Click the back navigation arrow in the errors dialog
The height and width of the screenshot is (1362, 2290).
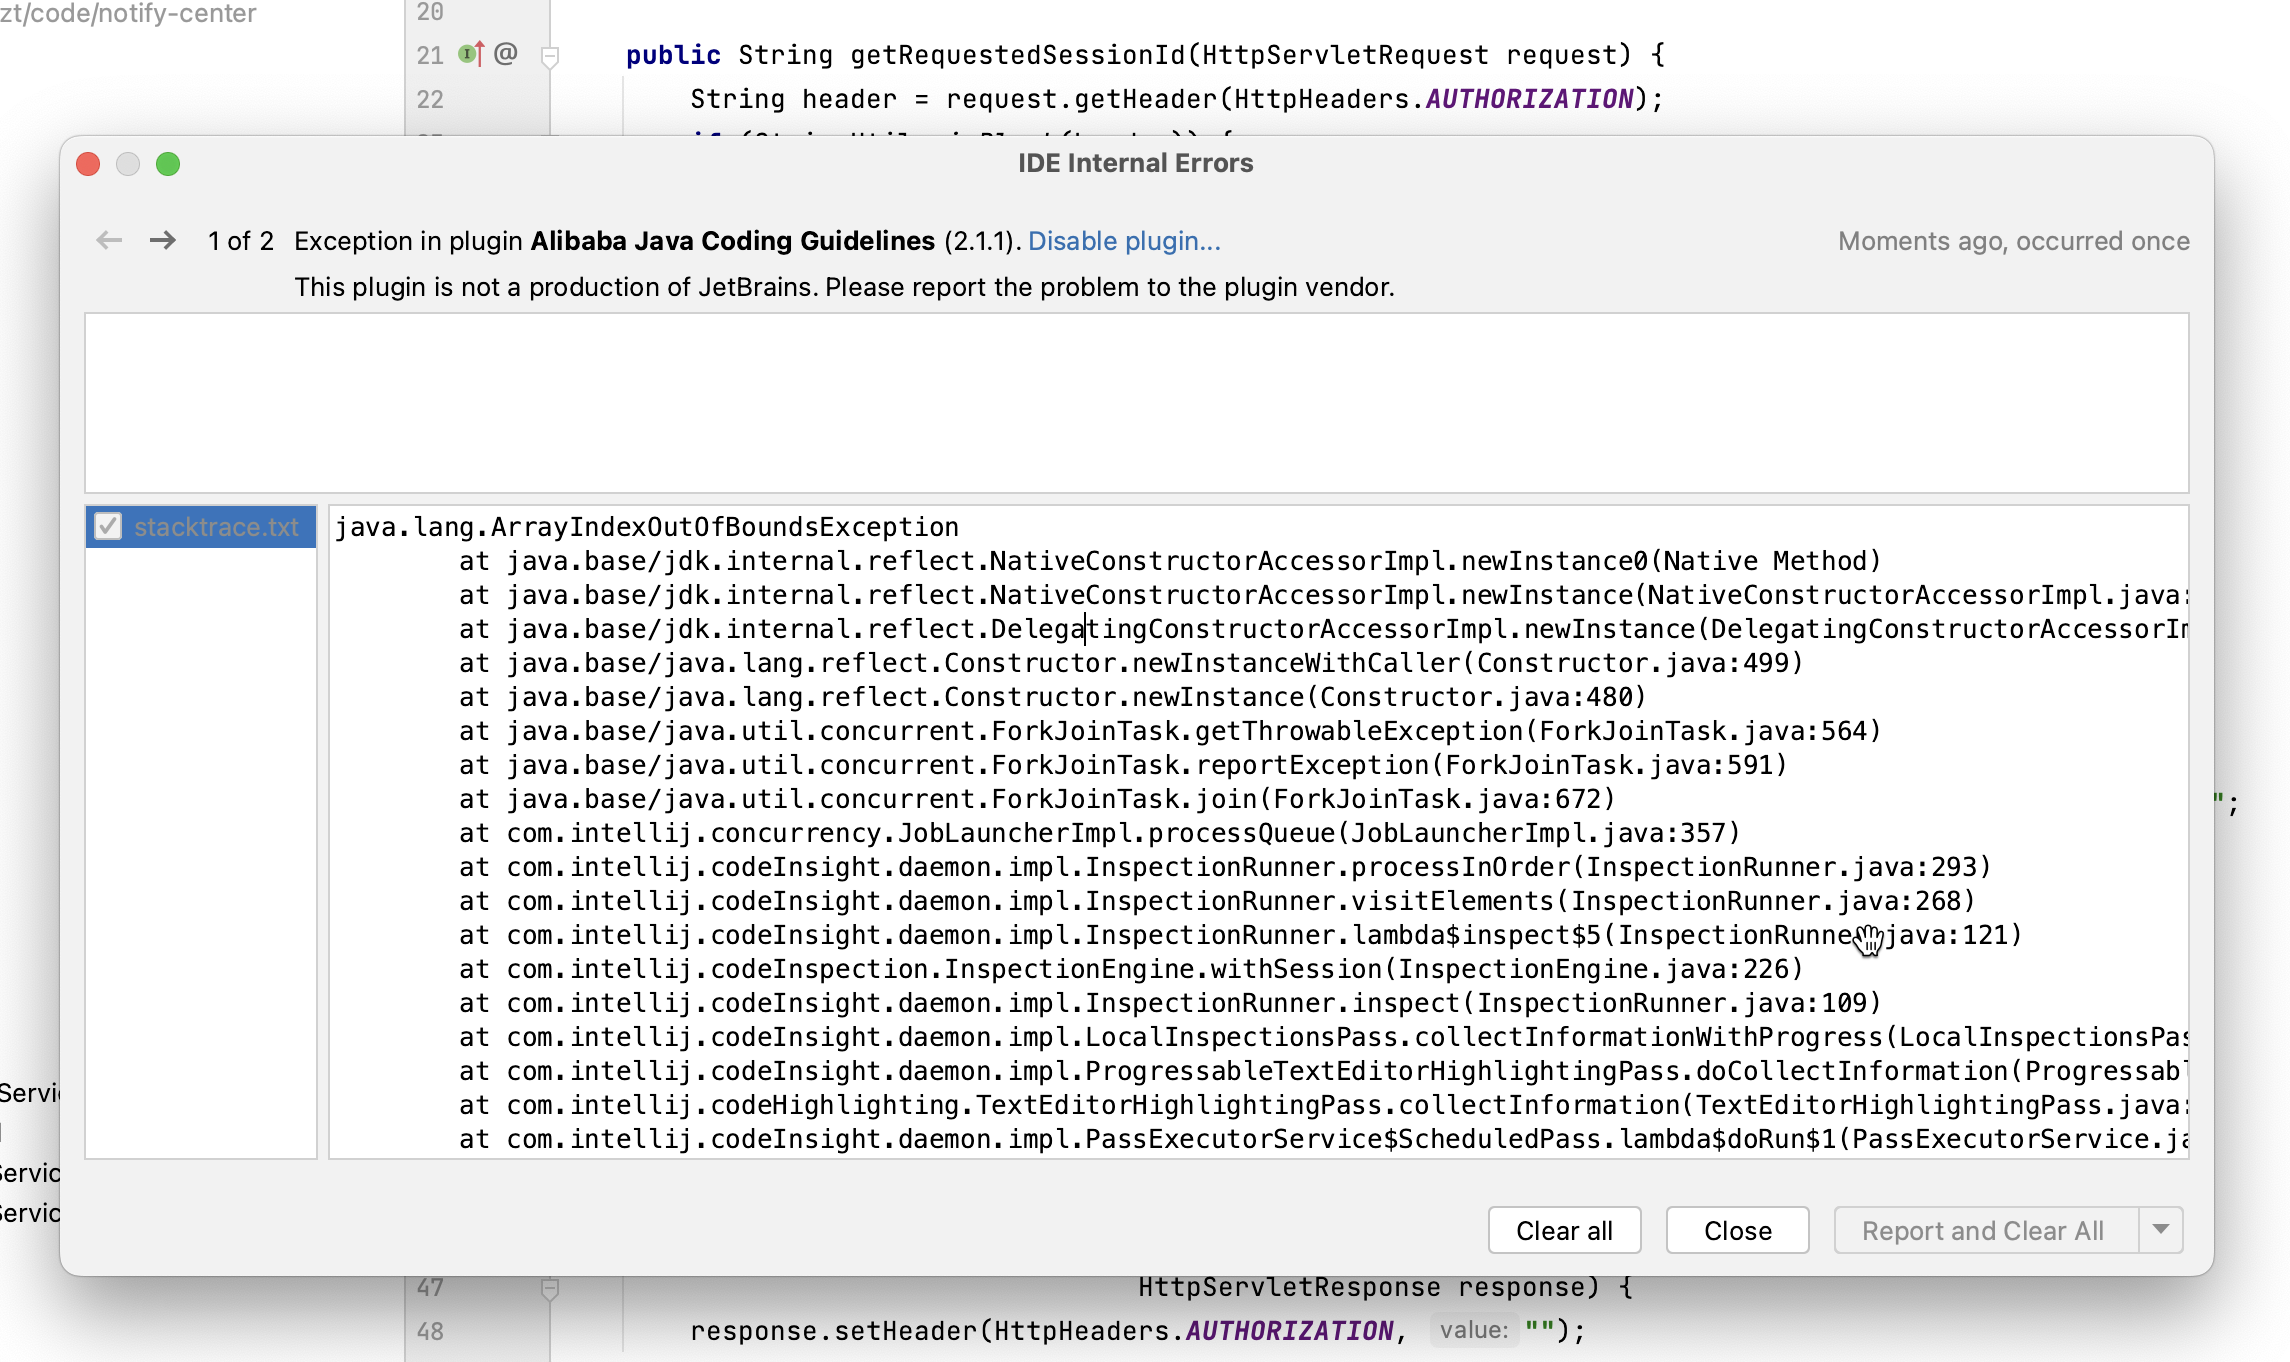(x=109, y=240)
